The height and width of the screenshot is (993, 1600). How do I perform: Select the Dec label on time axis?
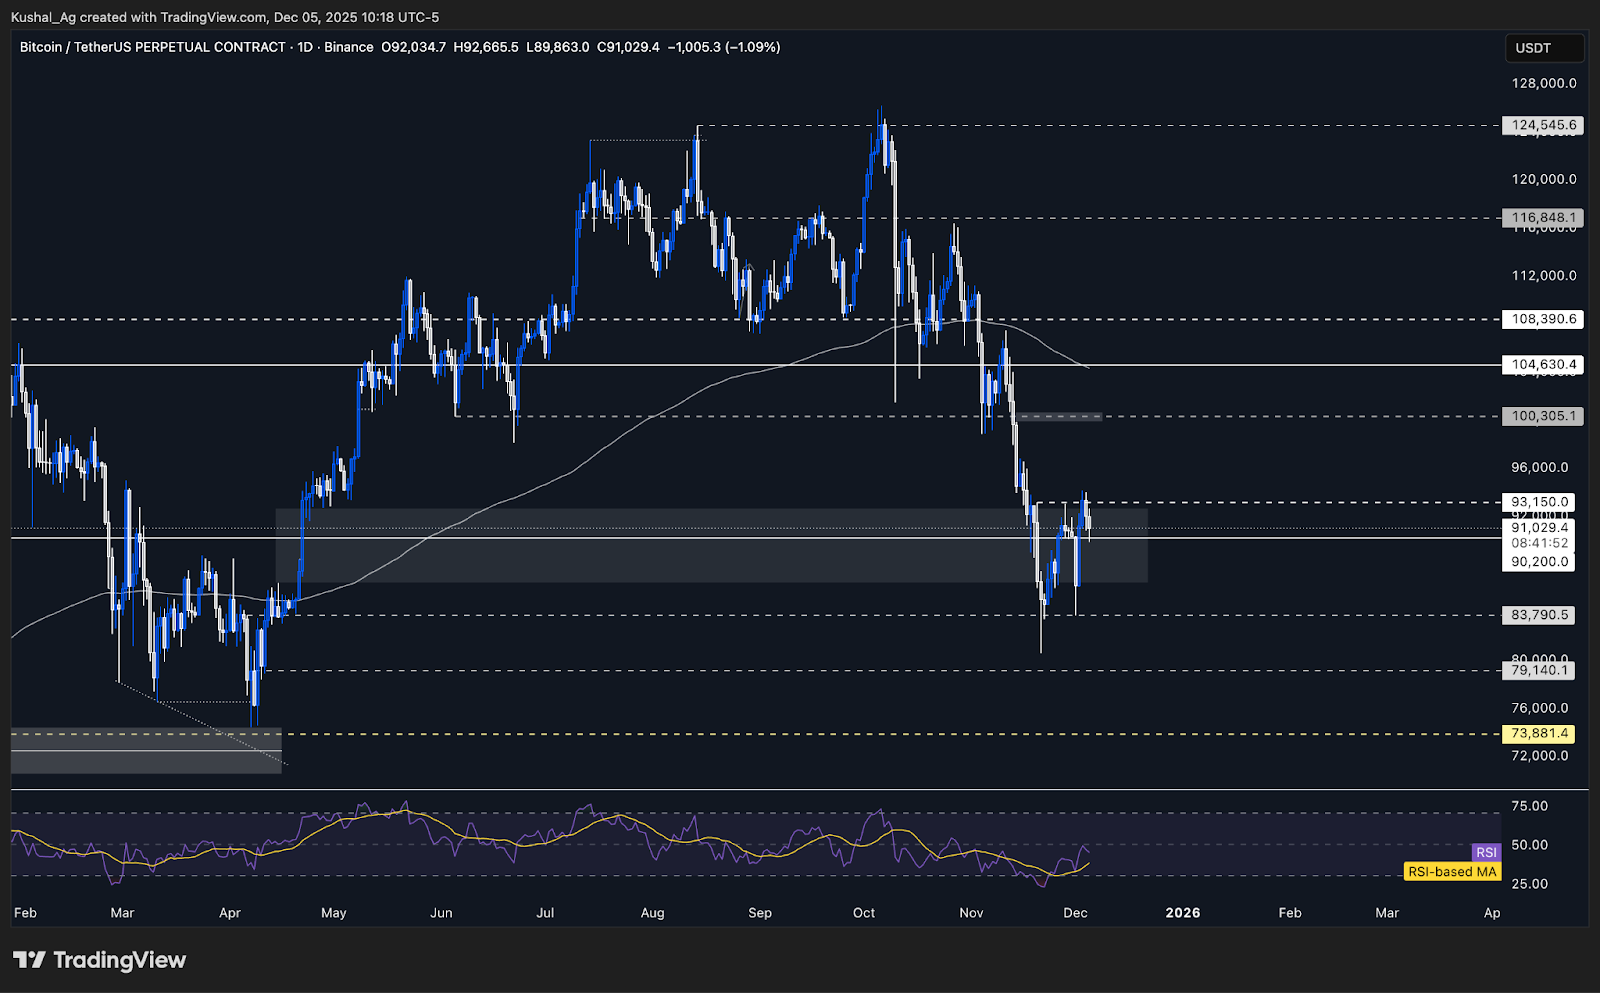click(x=1075, y=913)
